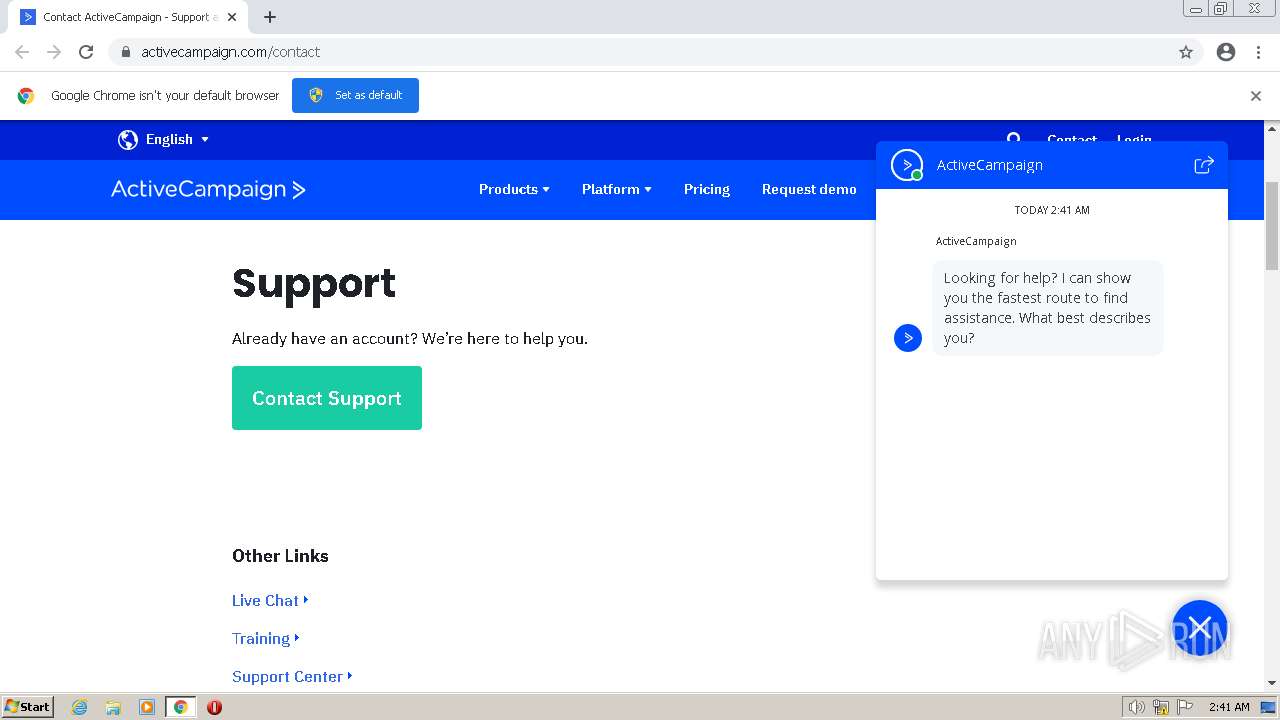Screen dimensions: 1280x720
Task: Click the globe language icon
Action: coord(128,140)
